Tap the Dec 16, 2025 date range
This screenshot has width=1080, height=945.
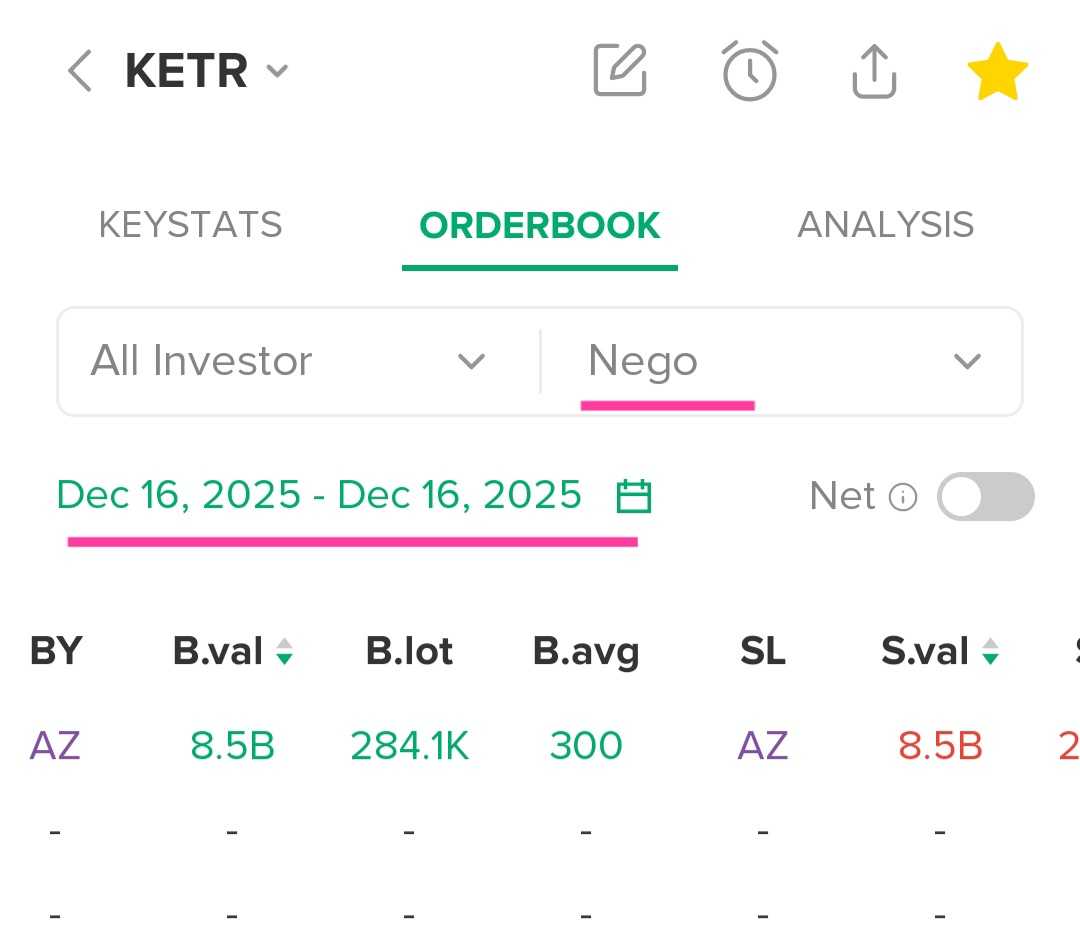click(319, 496)
